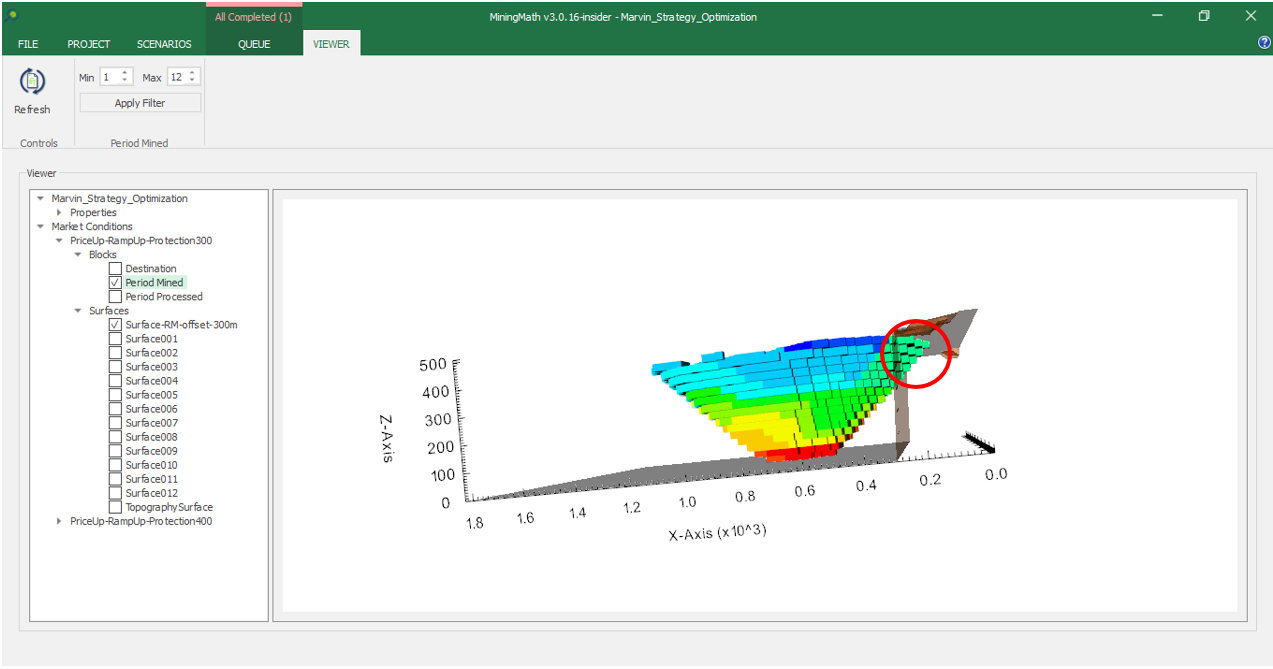Toggle the Surface-RM-offset-300m checkbox
The image size is (1273, 669).
click(x=116, y=325)
